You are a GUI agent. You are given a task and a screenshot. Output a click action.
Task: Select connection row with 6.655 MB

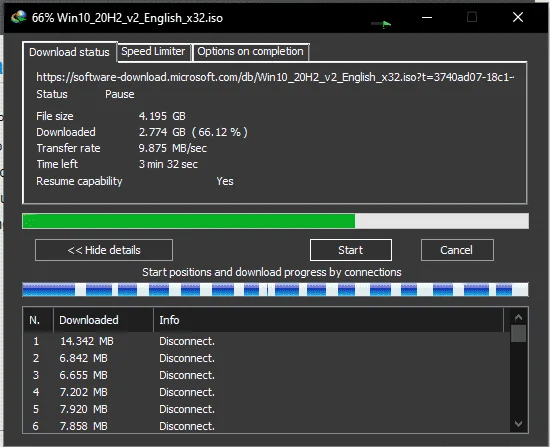(267, 375)
